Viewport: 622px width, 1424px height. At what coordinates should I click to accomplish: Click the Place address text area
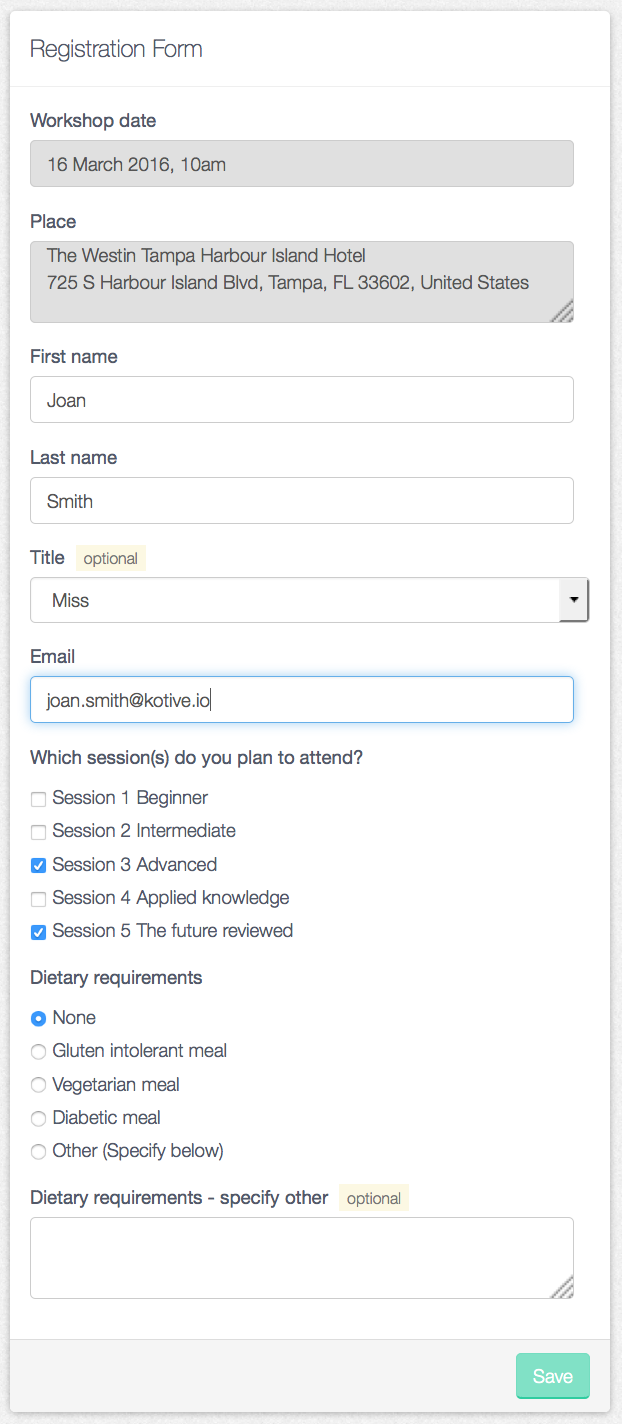click(302, 282)
